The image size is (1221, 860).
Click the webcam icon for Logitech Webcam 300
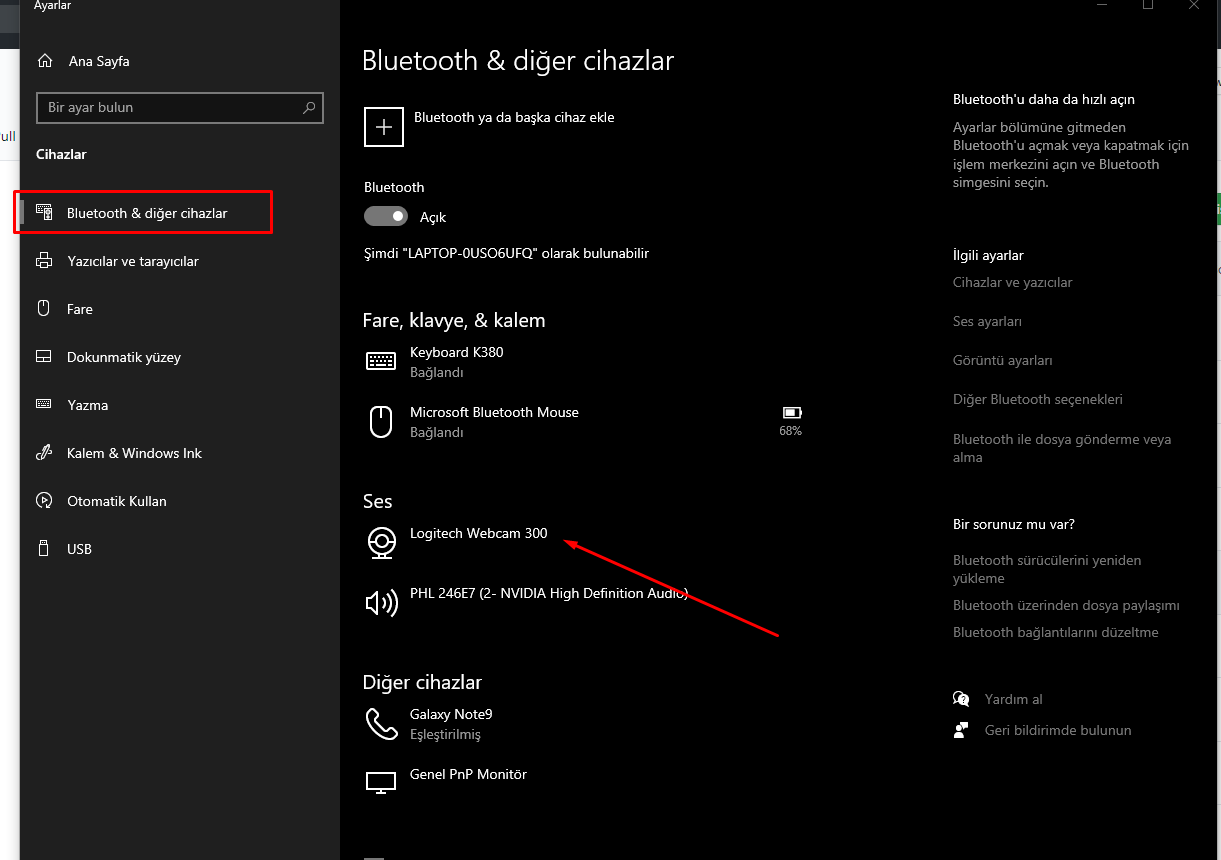(381, 543)
